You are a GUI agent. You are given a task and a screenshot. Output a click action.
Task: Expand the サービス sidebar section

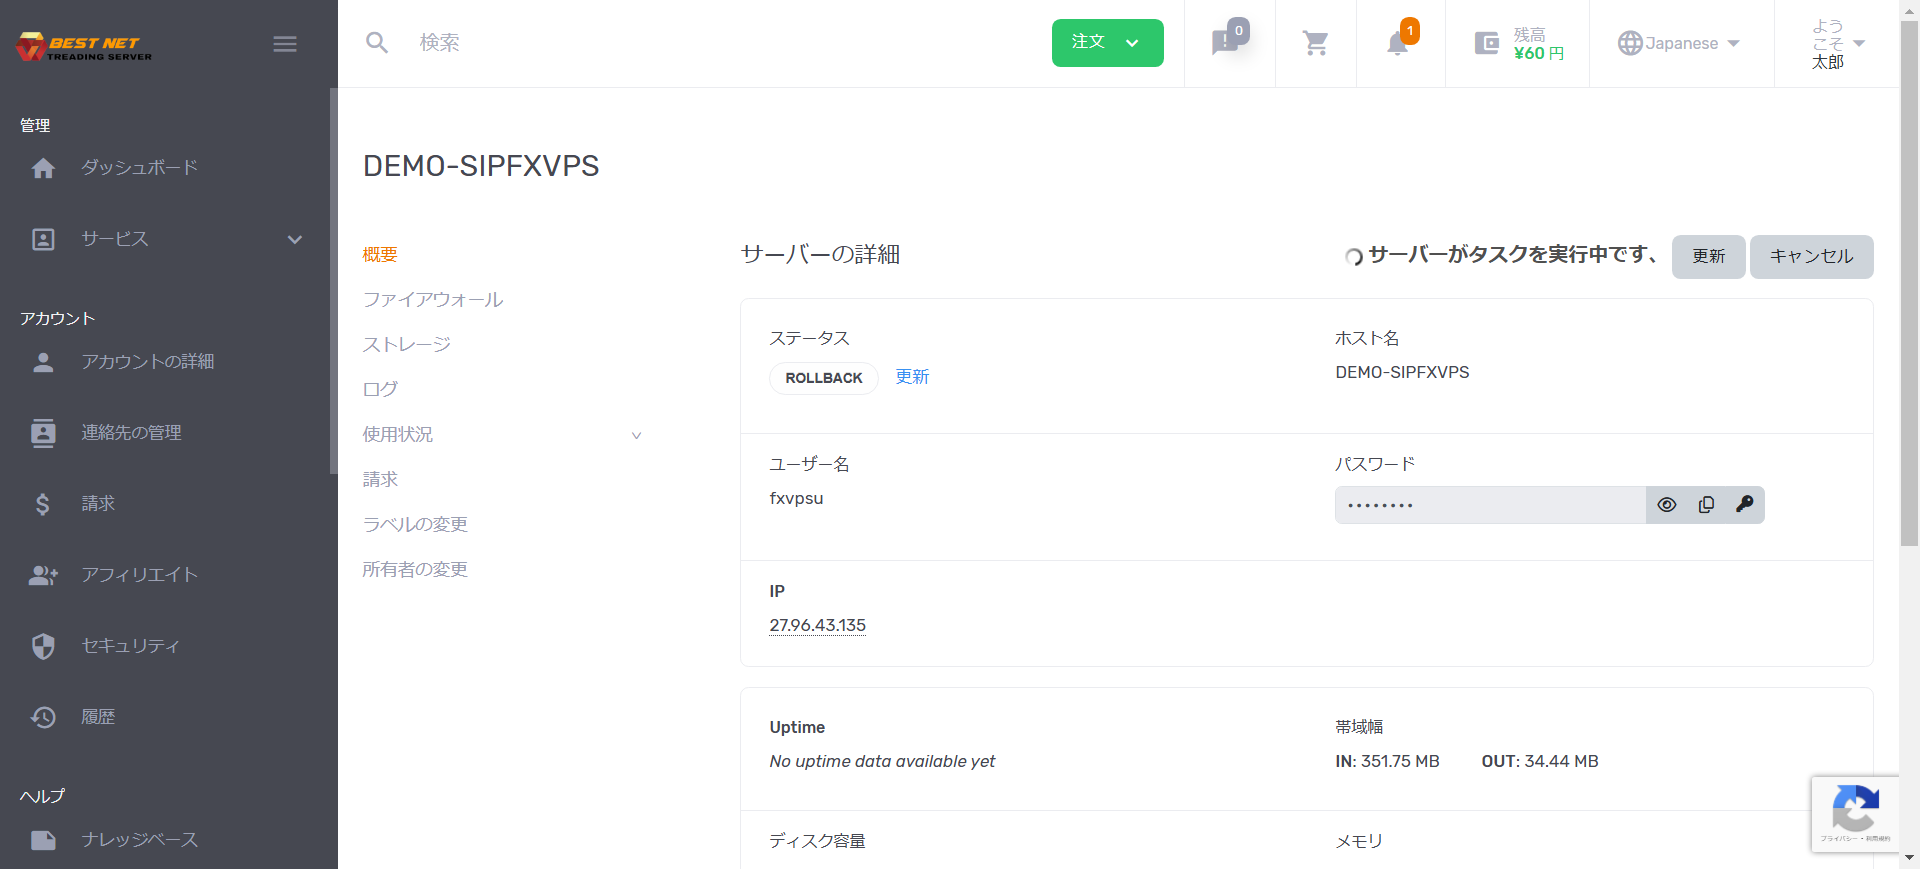(294, 239)
